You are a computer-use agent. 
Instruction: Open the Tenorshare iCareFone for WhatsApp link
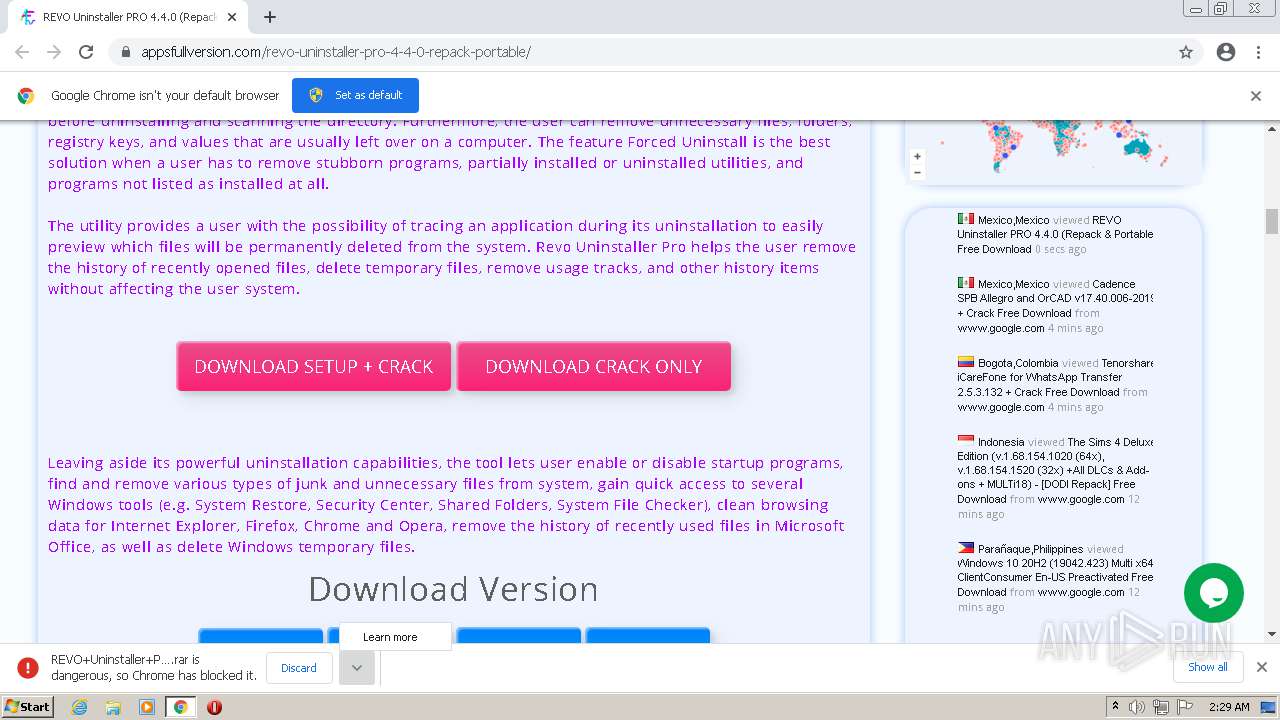click(1055, 377)
